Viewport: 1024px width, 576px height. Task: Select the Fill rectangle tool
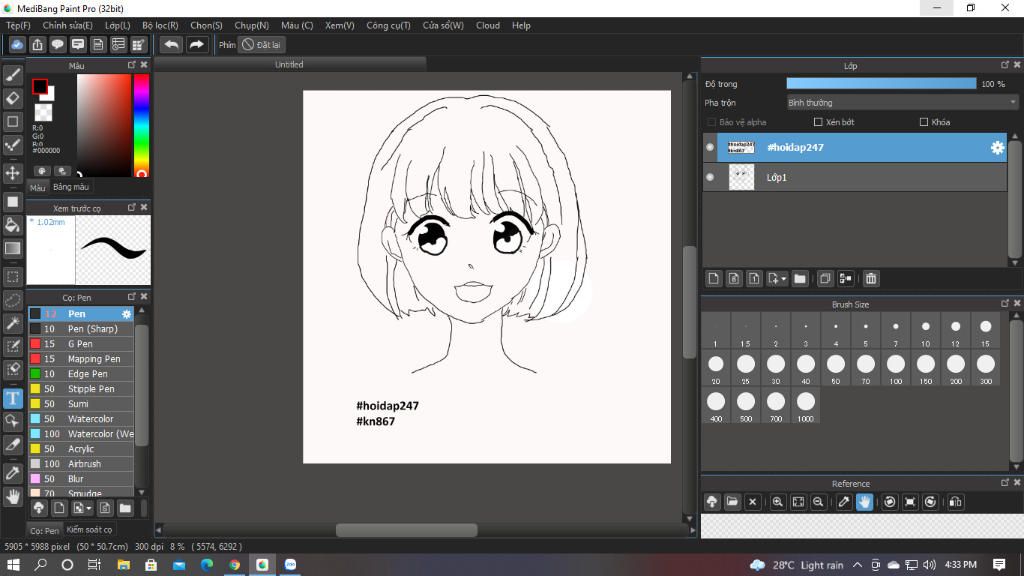point(12,202)
